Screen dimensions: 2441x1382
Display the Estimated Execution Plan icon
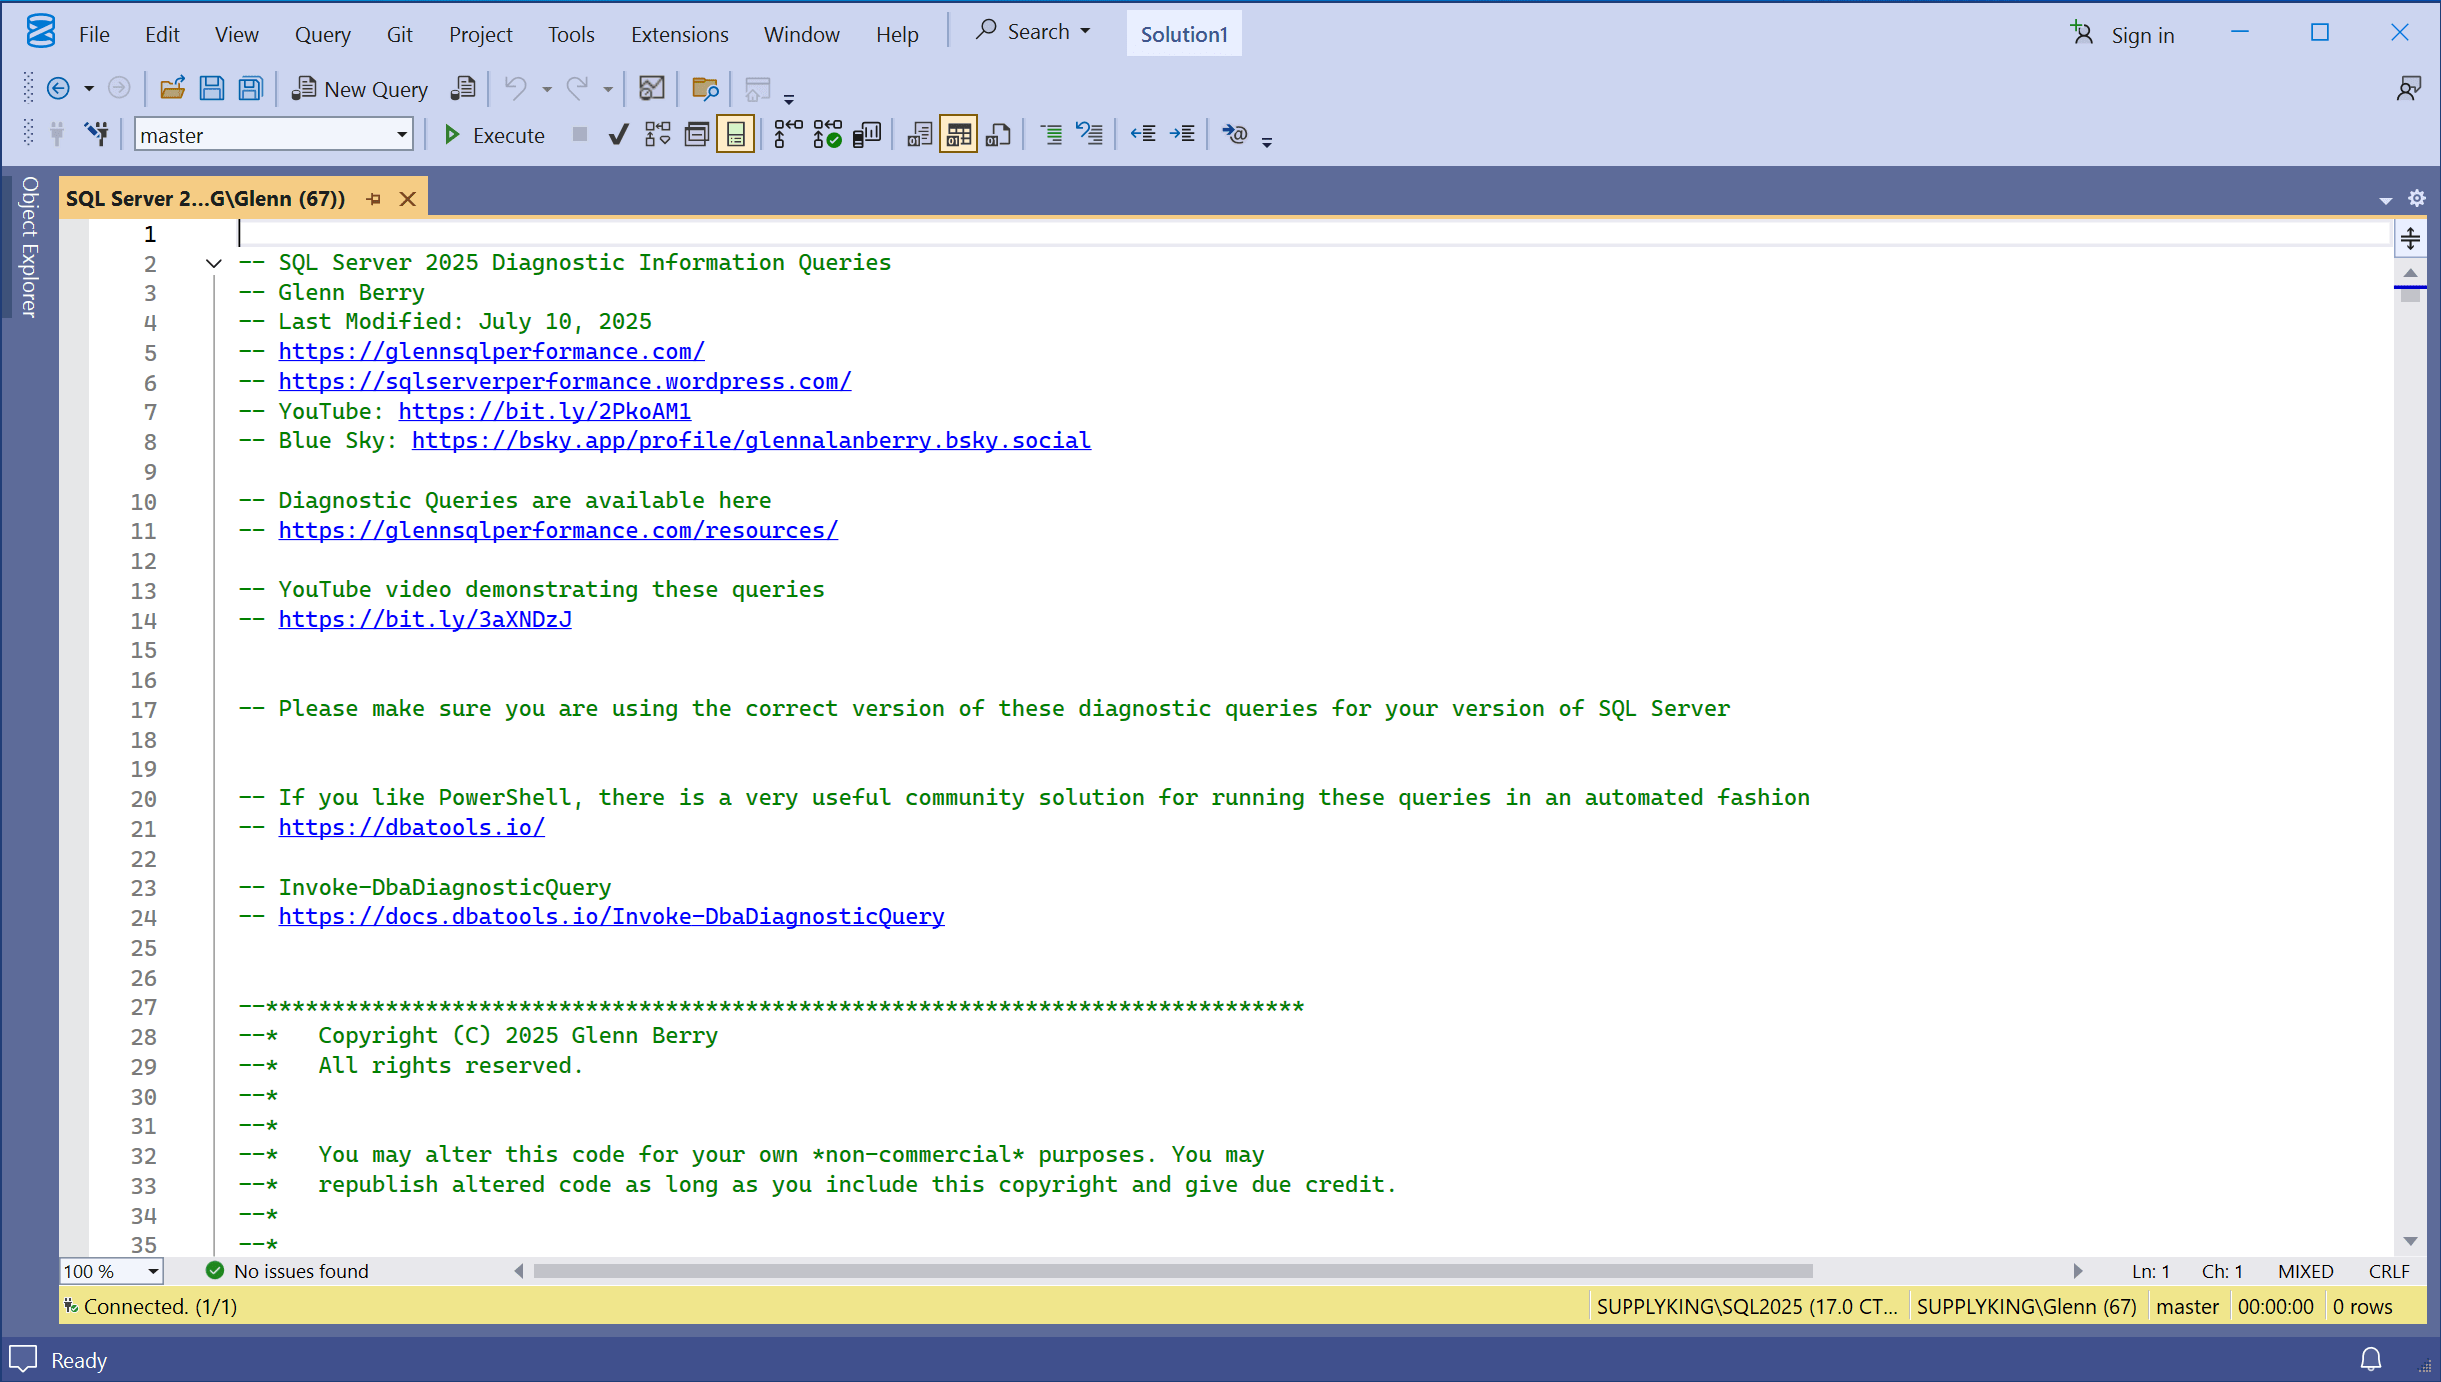point(657,134)
